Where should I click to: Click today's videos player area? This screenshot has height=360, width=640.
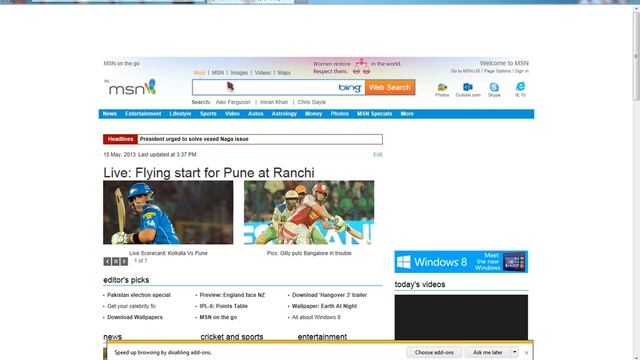click(x=461, y=318)
